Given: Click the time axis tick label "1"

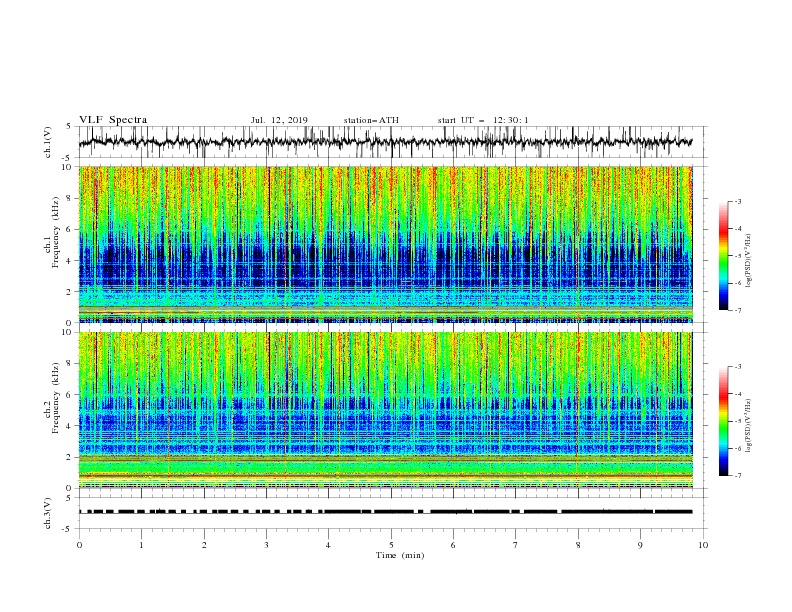Looking at the screenshot, I should [141, 545].
